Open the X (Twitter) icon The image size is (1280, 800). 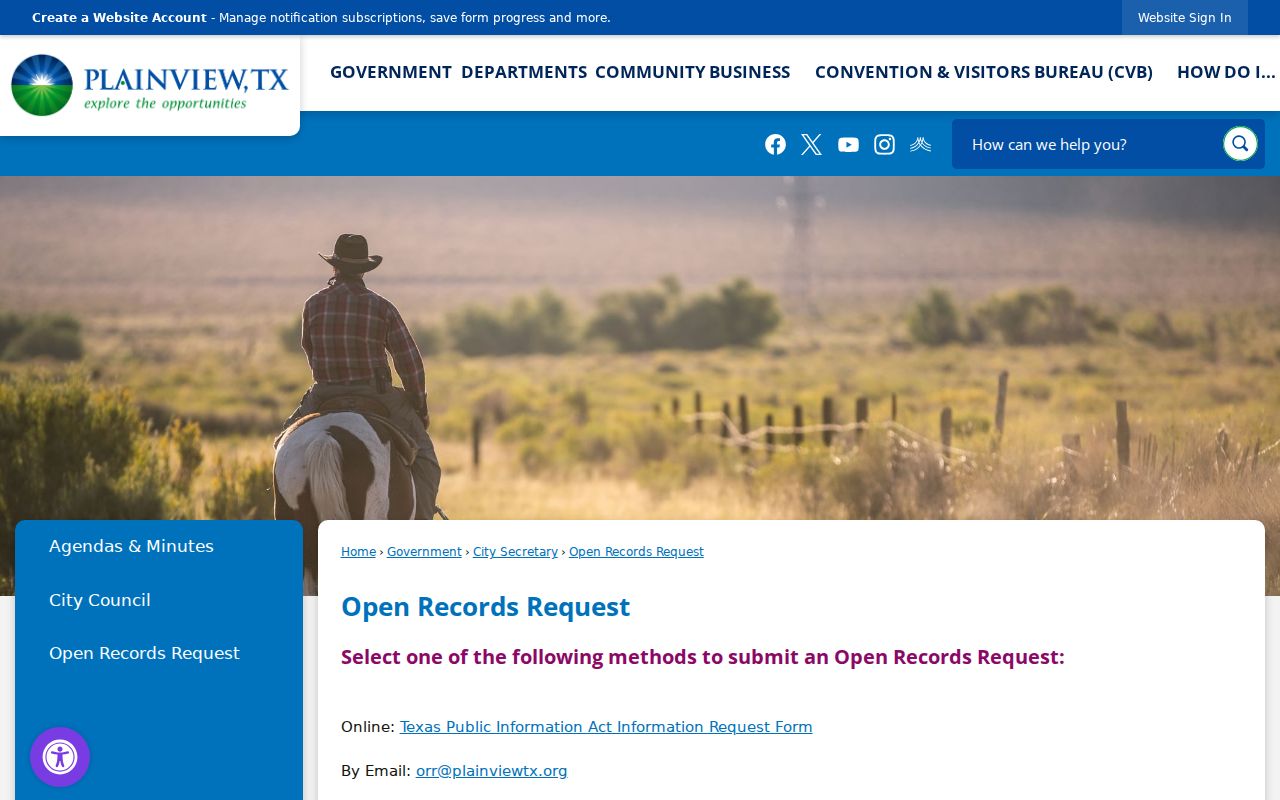[x=811, y=145]
